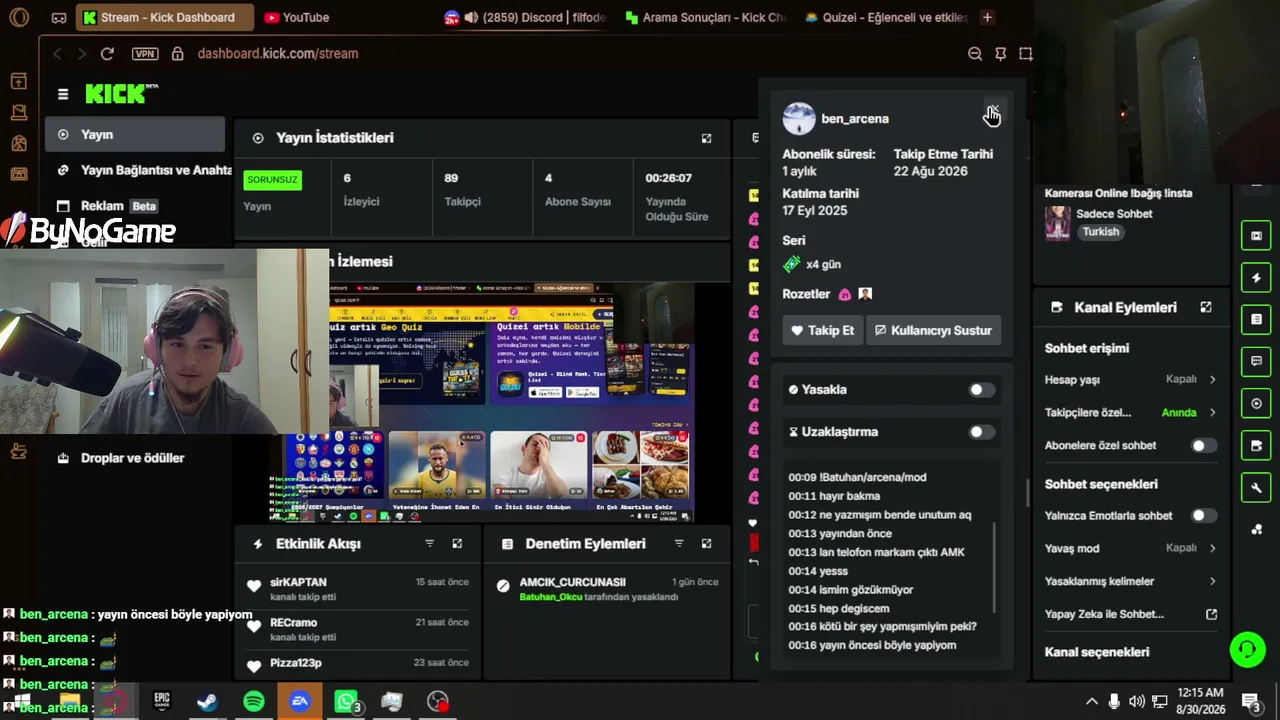
Task: Click ben_arcena's profile avatar
Action: coord(799,118)
